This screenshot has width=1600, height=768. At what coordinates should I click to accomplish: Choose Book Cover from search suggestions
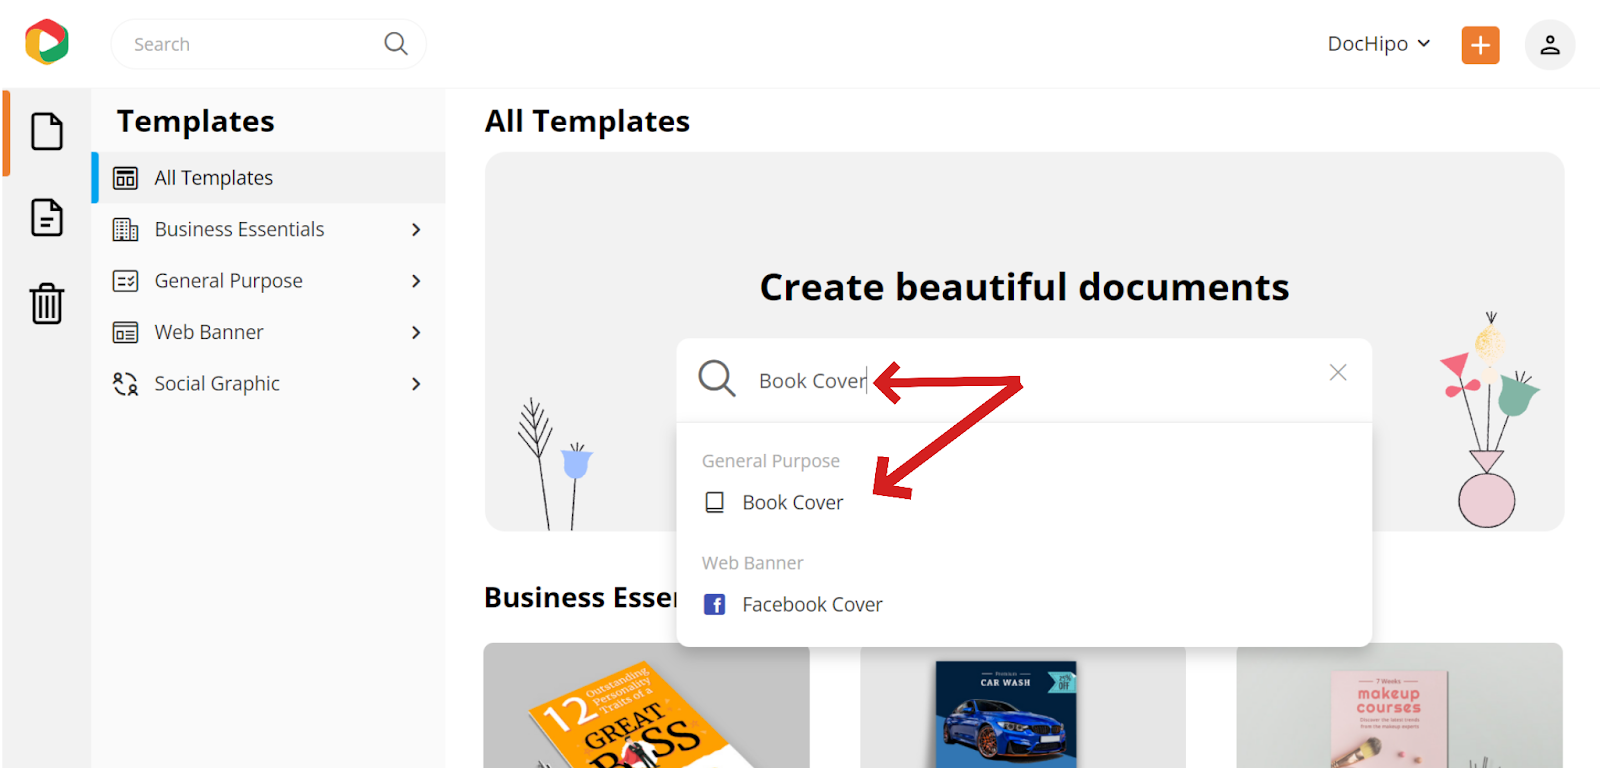[x=793, y=503]
